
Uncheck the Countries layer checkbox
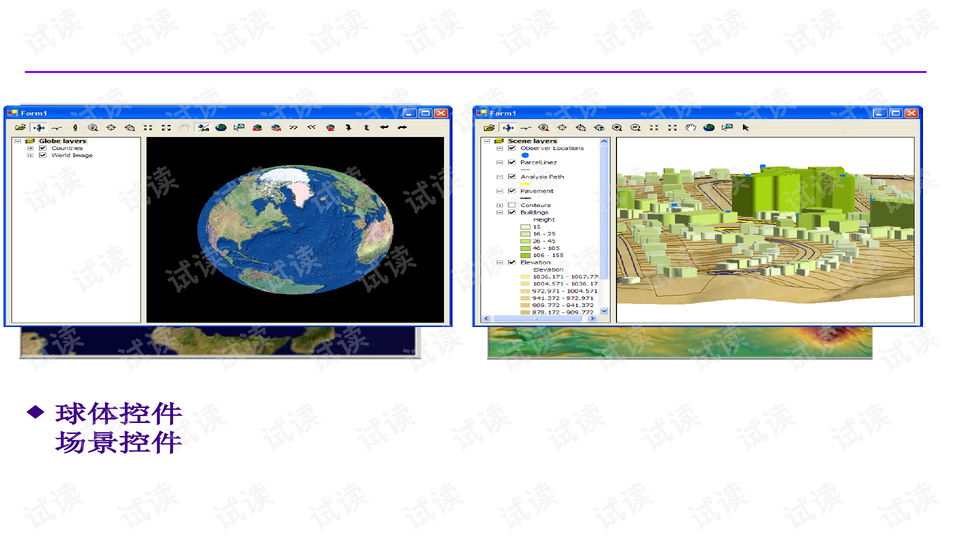coord(43,148)
